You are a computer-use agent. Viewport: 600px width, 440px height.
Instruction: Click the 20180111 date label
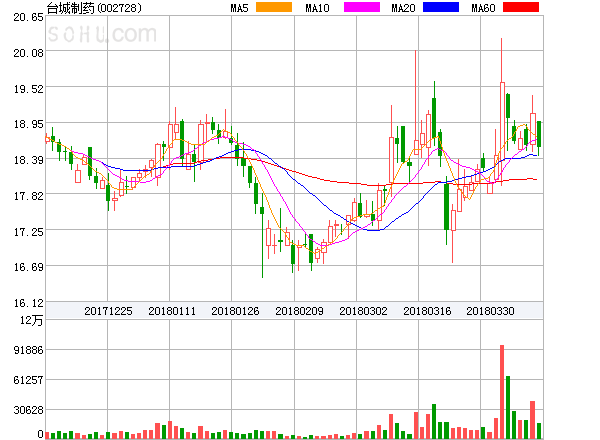pos(172,311)
